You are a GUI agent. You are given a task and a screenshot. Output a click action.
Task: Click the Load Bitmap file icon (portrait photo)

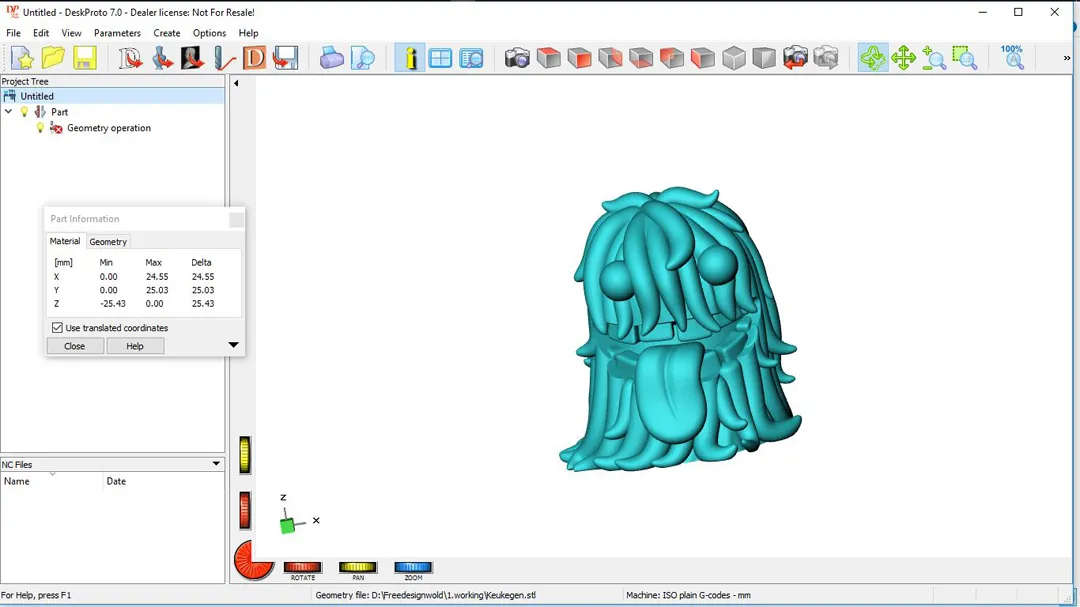tap(192, 58)
